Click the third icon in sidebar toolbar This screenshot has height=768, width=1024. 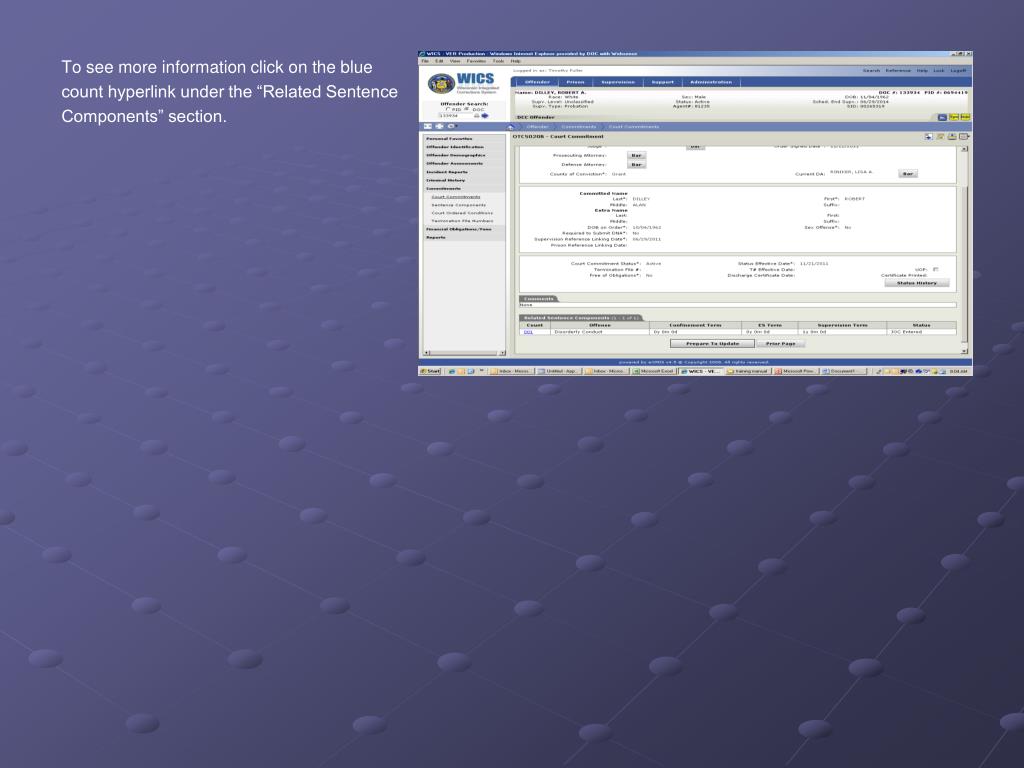tap(451, 126)
